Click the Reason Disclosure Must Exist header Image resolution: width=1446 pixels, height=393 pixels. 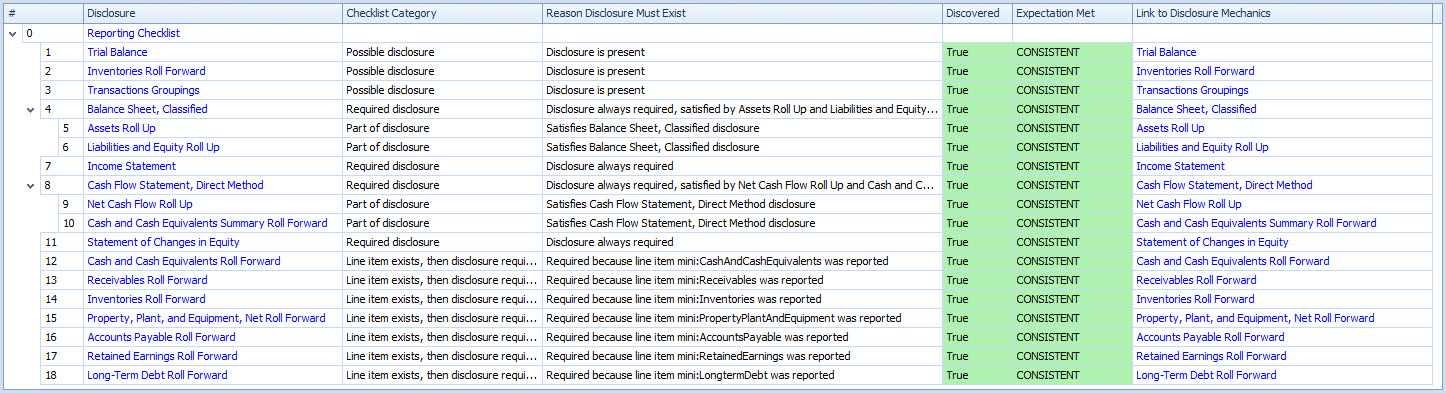coord(742,13)
